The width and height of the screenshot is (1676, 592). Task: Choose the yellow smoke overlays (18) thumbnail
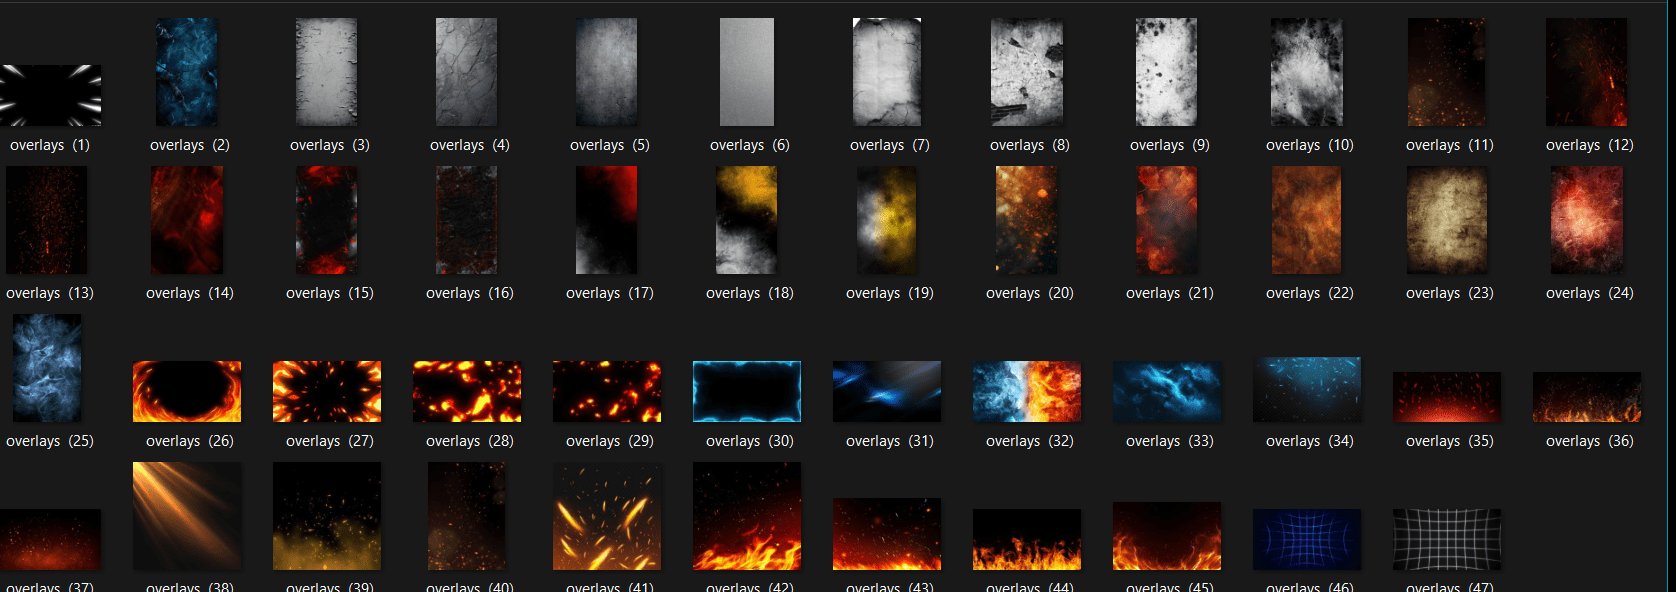click(747, 220)
